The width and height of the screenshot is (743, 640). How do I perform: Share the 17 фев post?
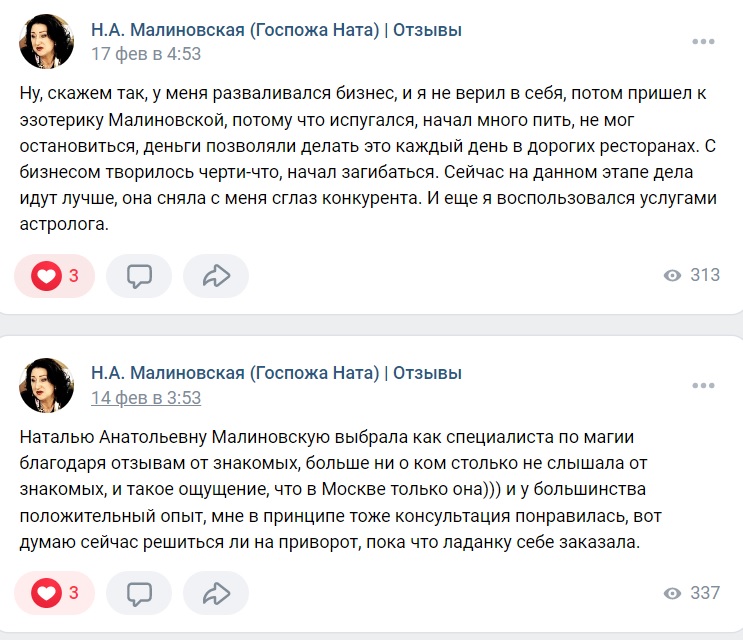tap(216, 276)
